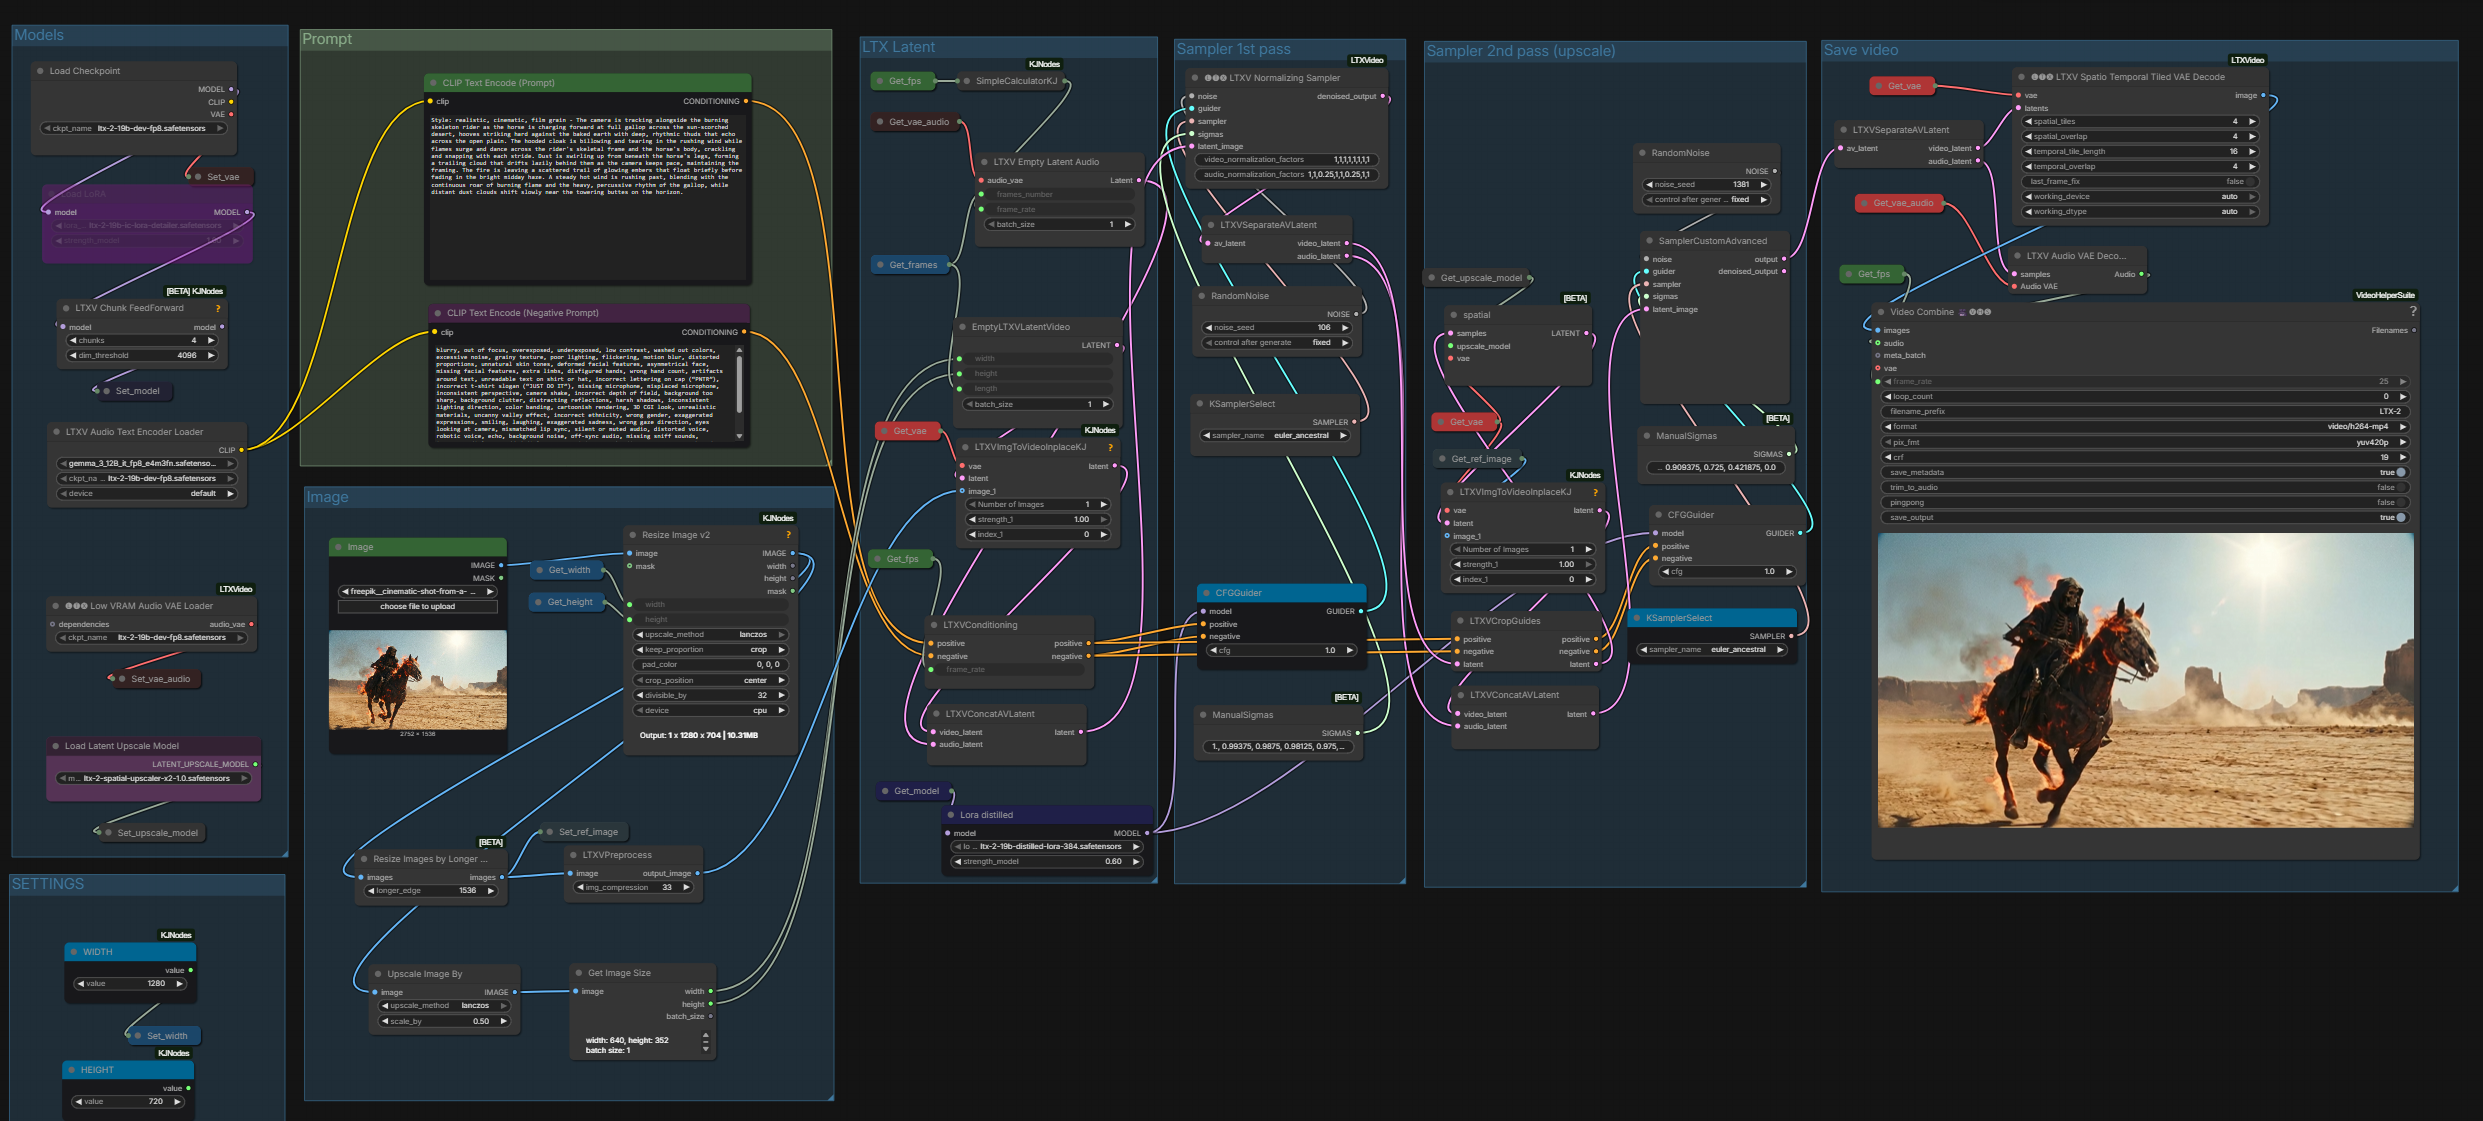Open the ckpt_name dropdown in Load Checkpoint
This screenshot has width=2483, height=1121.
pos(133,128)
